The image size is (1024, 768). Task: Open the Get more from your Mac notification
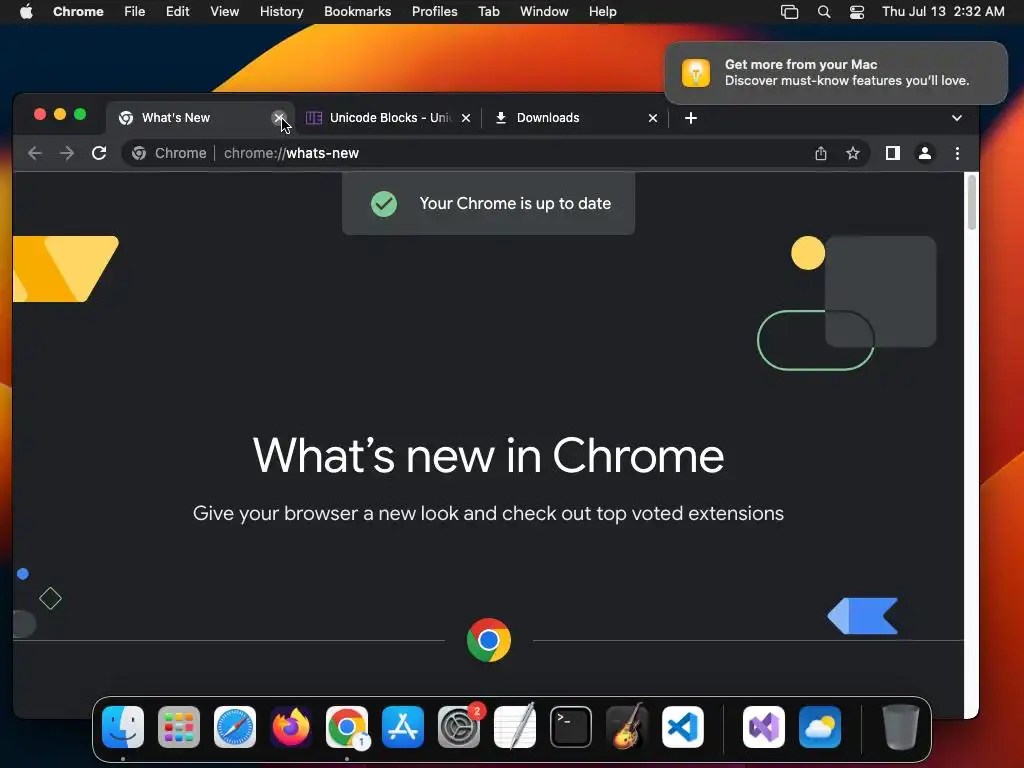[x=836, y=72]
